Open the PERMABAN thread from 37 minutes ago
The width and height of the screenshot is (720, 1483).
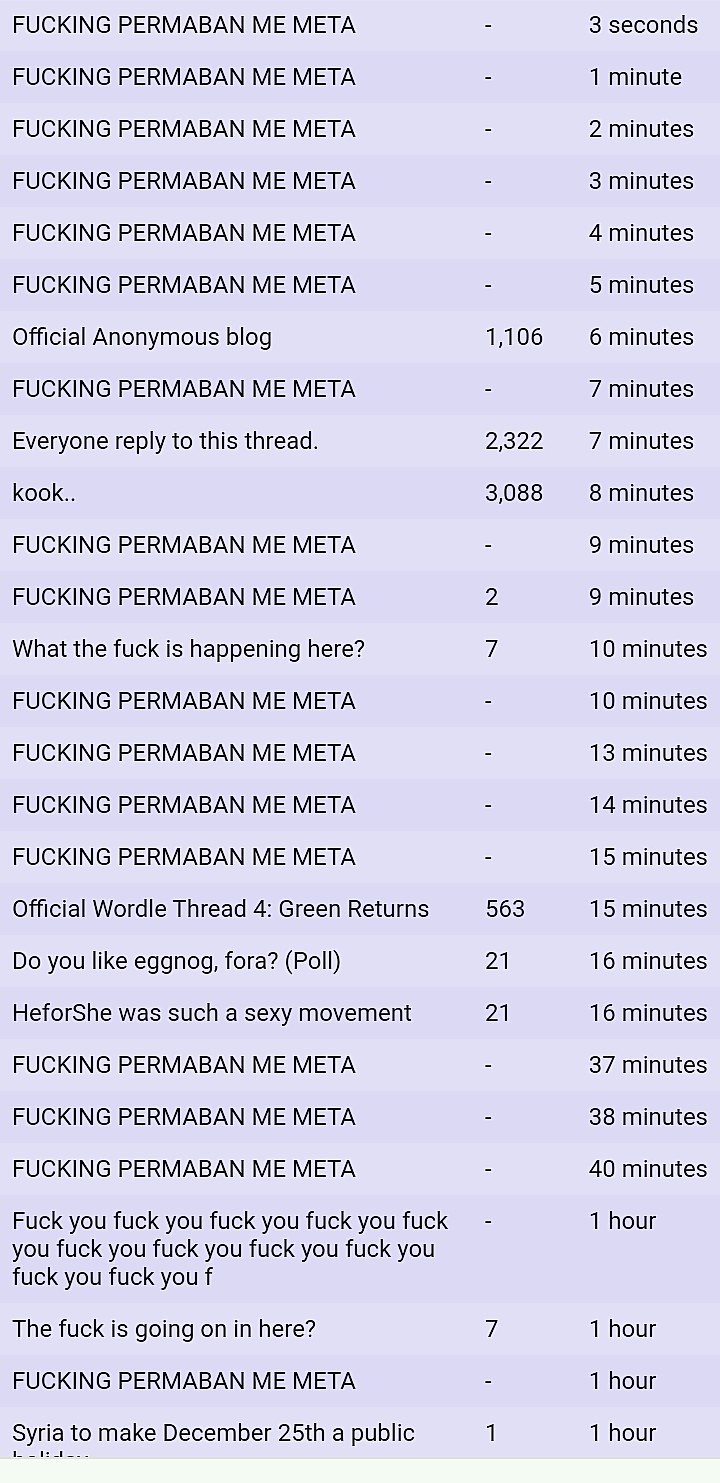tap(184, 1065)
